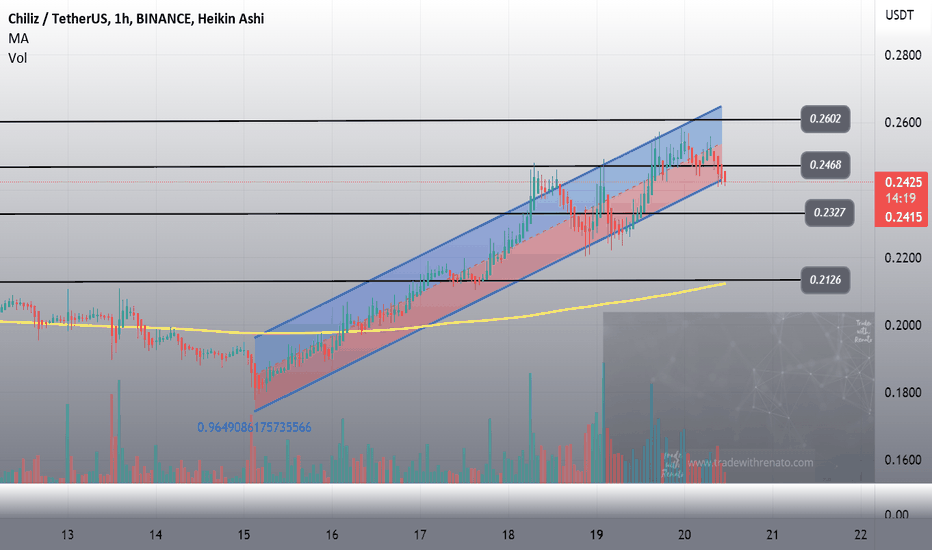Screen dimensions: 932x550
Task: Click date 16 on the time axis
Action: [x=332, y=535]
